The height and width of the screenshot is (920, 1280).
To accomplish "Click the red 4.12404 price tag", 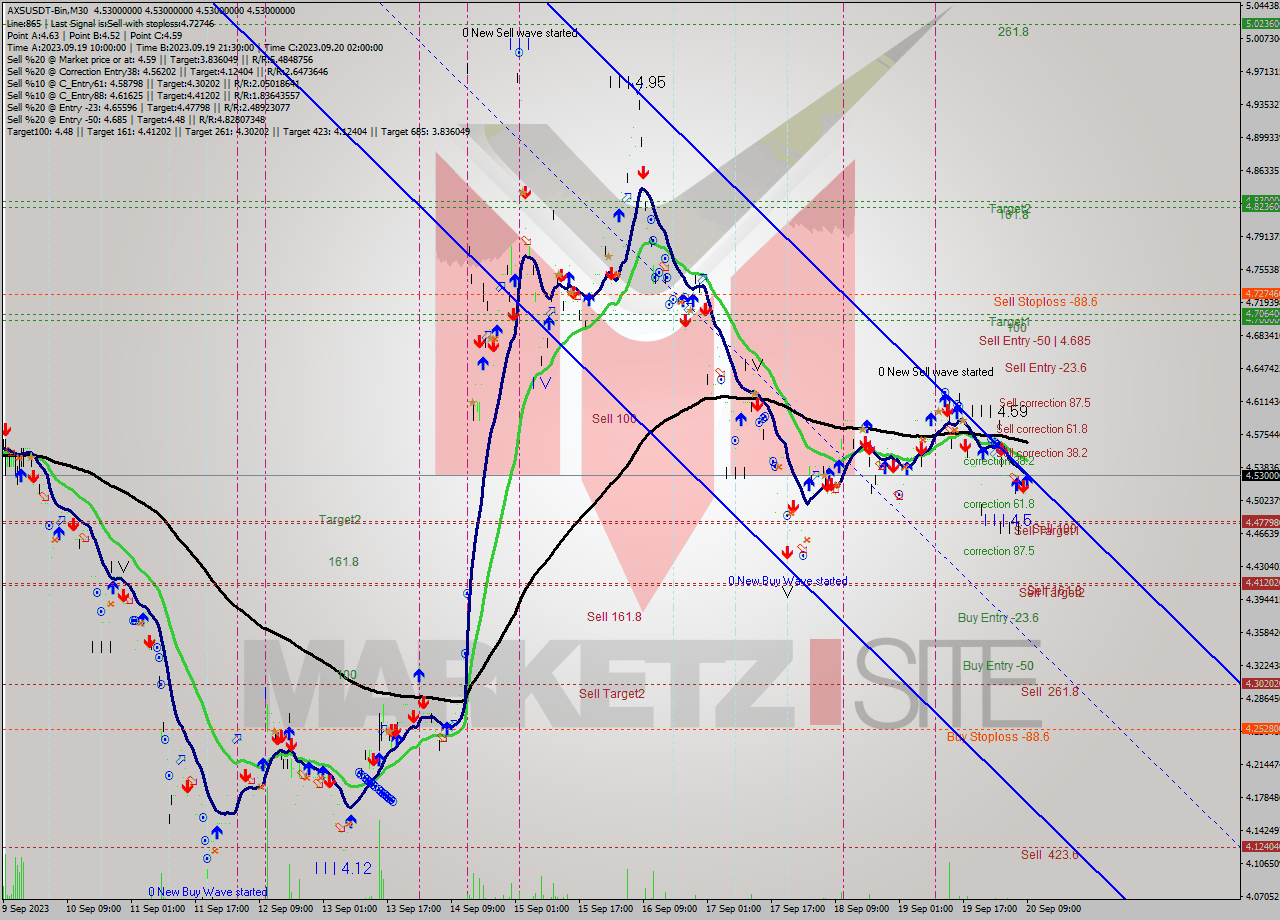I will click(1260, 846).
